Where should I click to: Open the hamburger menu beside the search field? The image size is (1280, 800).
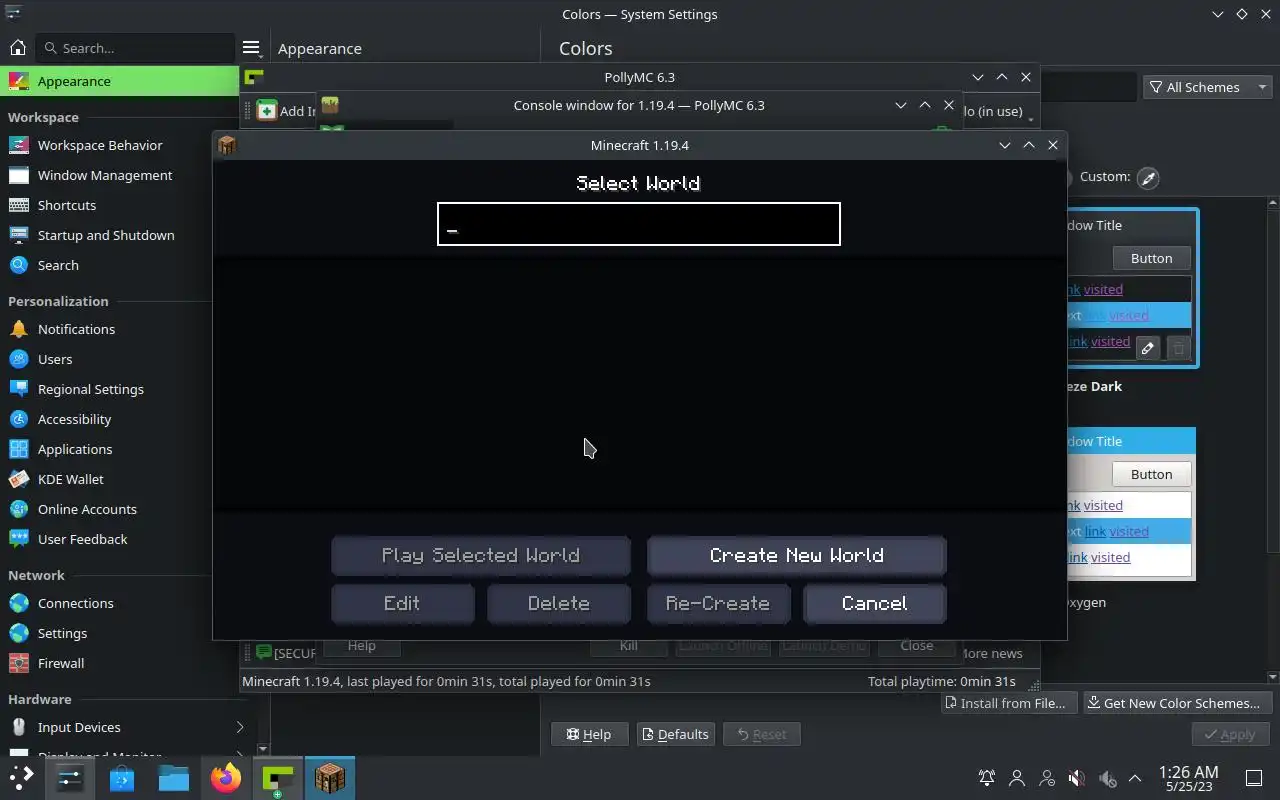pos(251,48)
